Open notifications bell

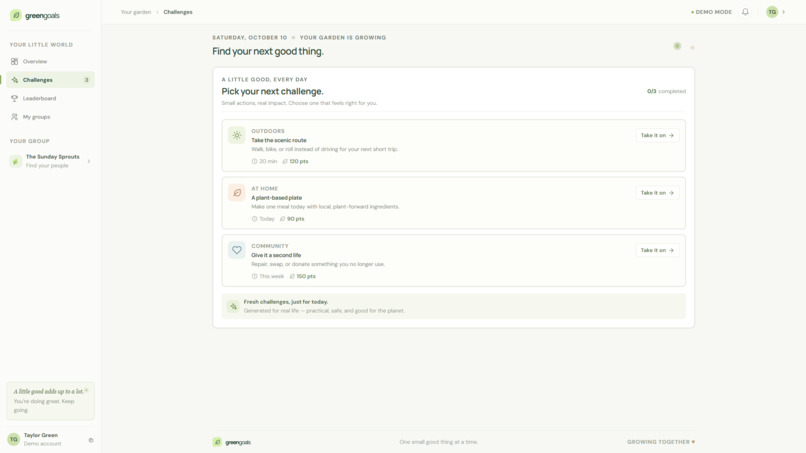coord(745,12)
